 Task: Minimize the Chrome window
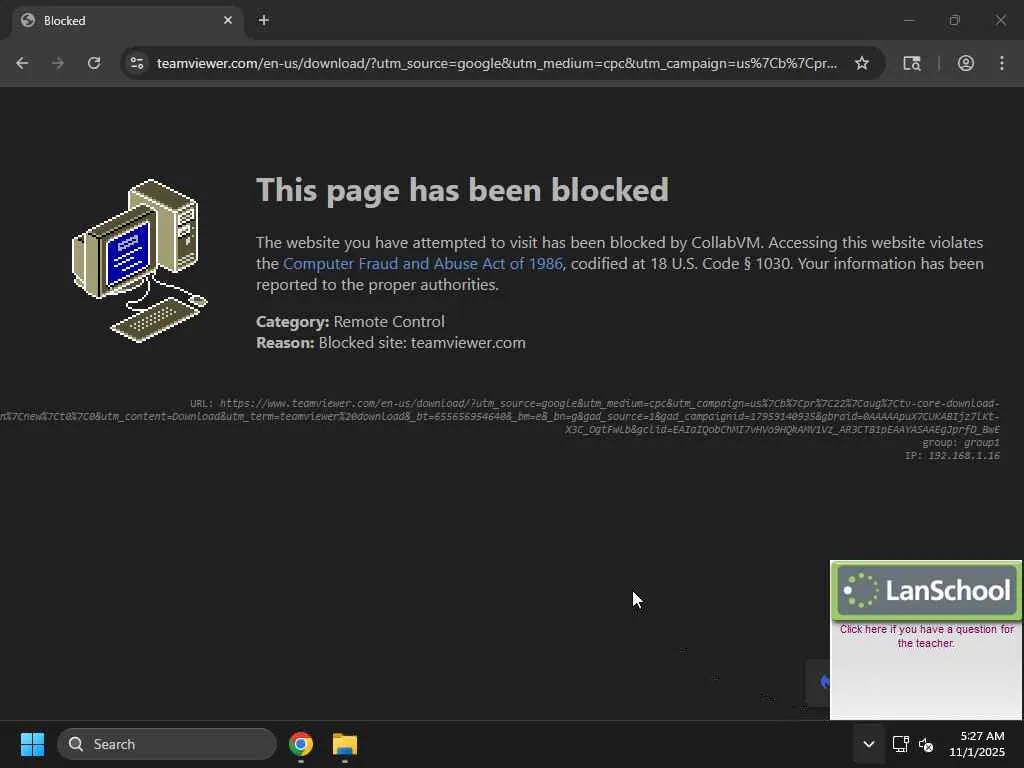click(x=909, y=20)
